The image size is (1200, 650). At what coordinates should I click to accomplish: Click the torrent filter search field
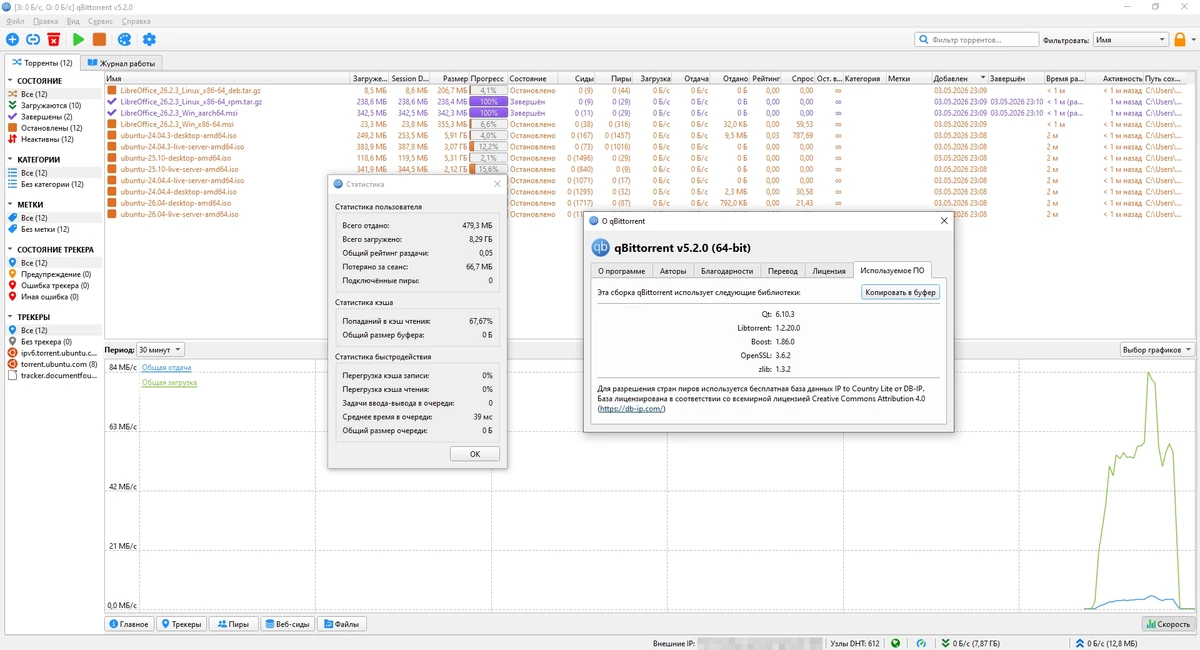click(x=976, y=39)
